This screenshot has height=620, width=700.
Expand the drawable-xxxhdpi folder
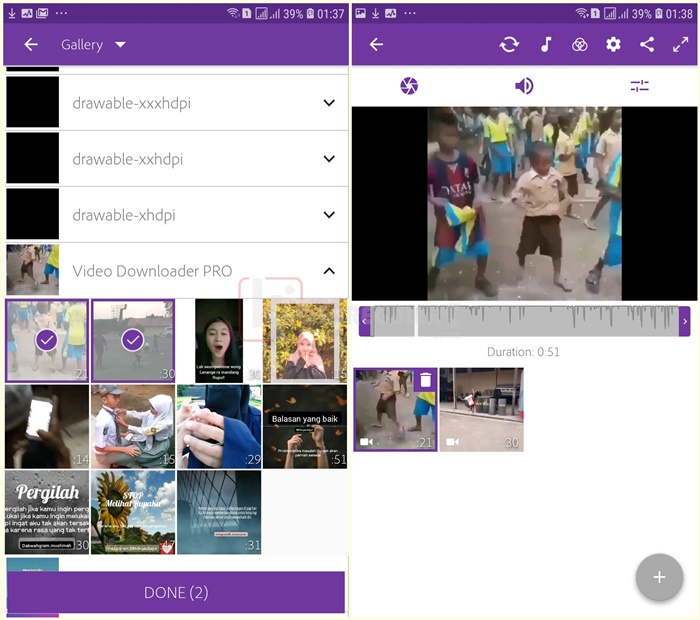[x=329, y=103]
